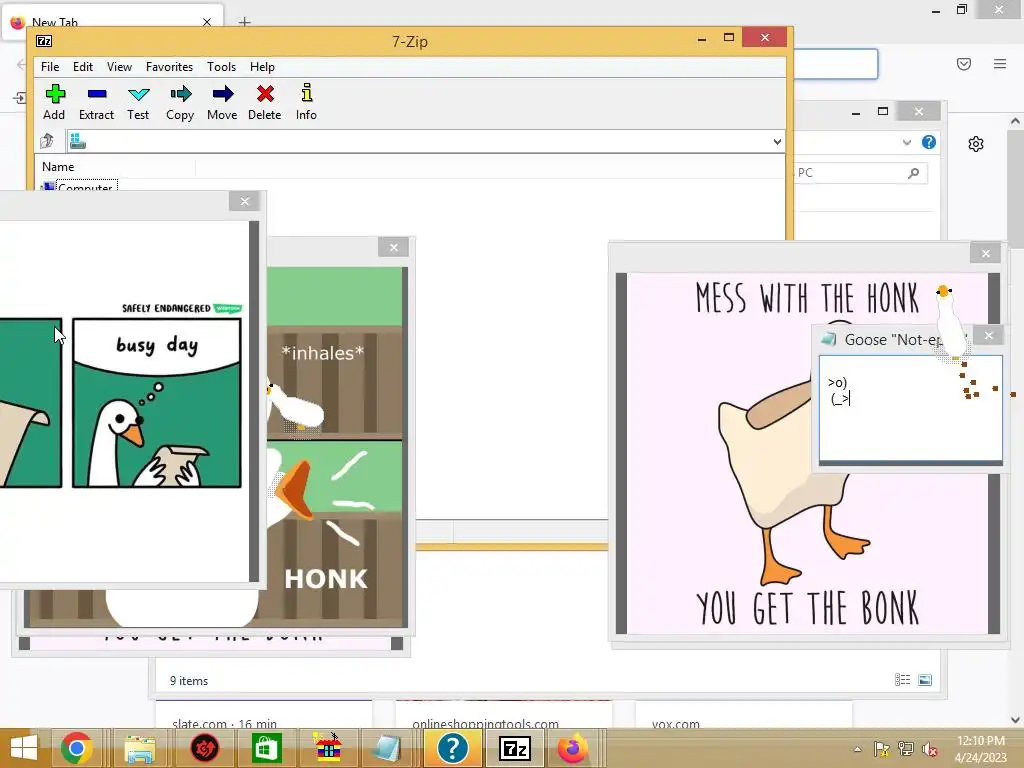
Task: Open the Firefox new tab settings gear
Action: 976,144
